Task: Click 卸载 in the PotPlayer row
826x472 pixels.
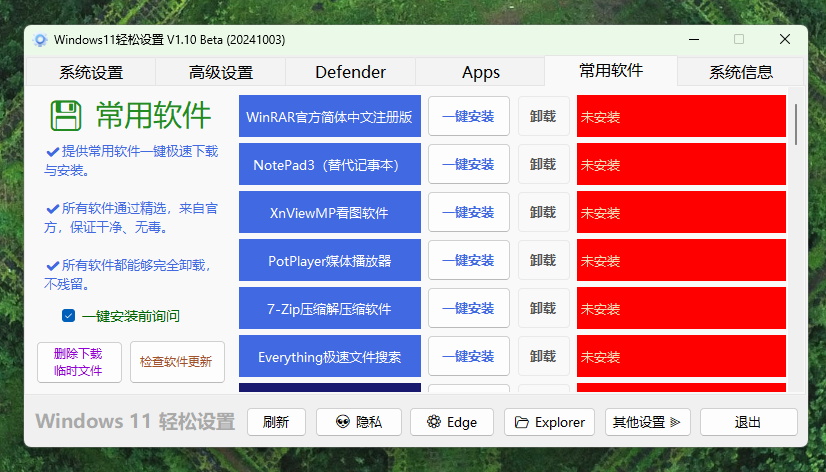Action: pos(543,260)
